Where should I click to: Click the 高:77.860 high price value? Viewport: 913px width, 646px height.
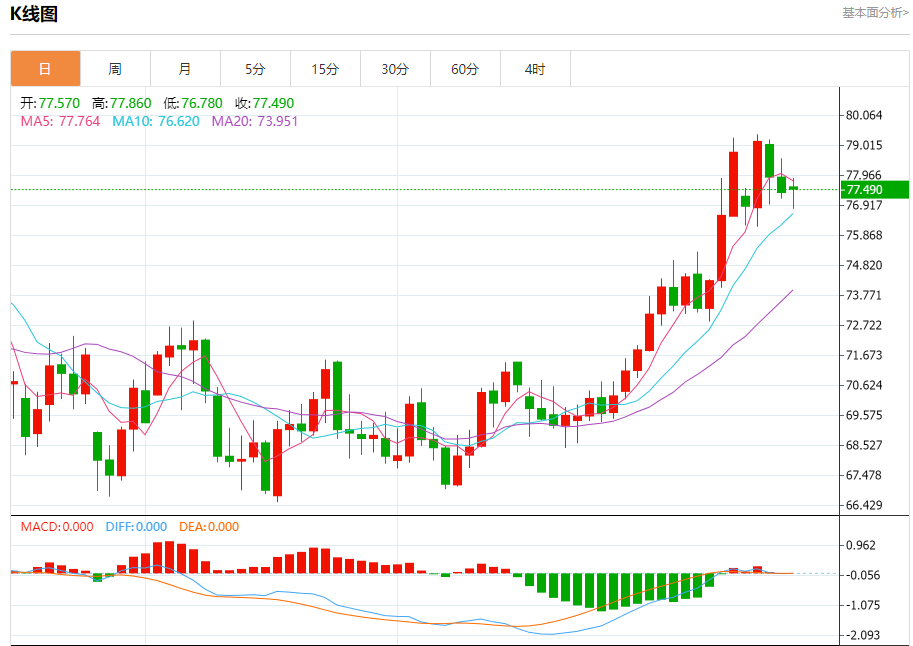(x=122, y=103)
